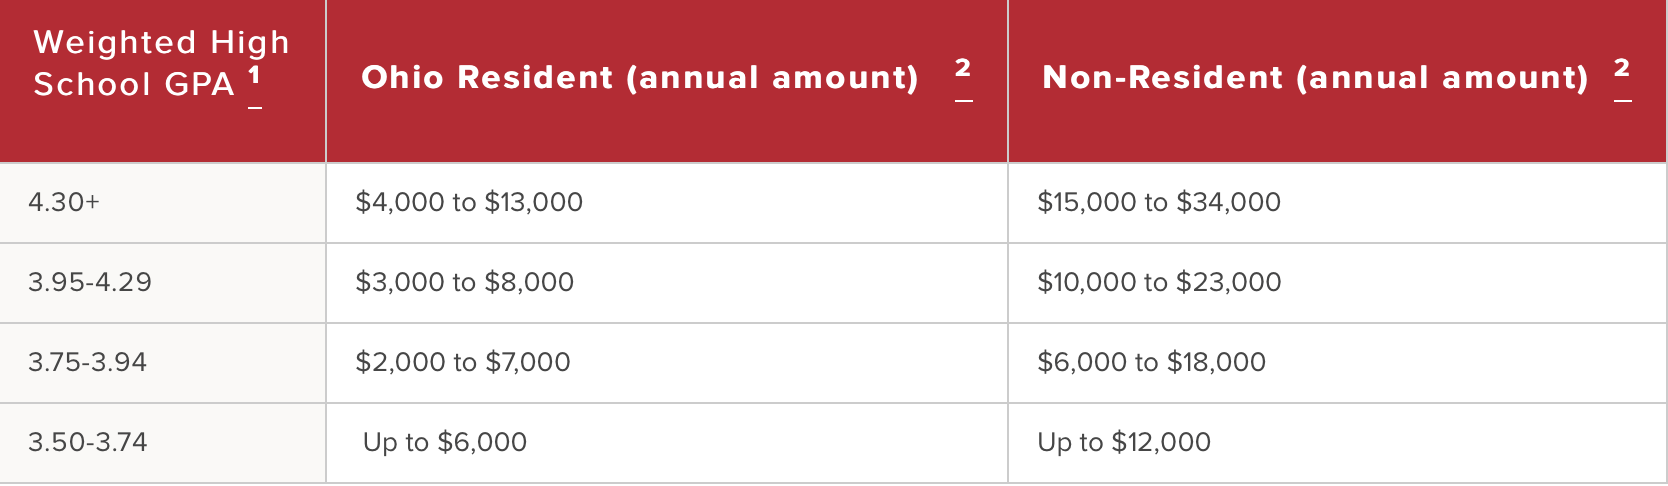Viewport: 1668px width, 486px height.
Task: Select the Non-Resident (annual amount) header
Action: (1338, 81)
